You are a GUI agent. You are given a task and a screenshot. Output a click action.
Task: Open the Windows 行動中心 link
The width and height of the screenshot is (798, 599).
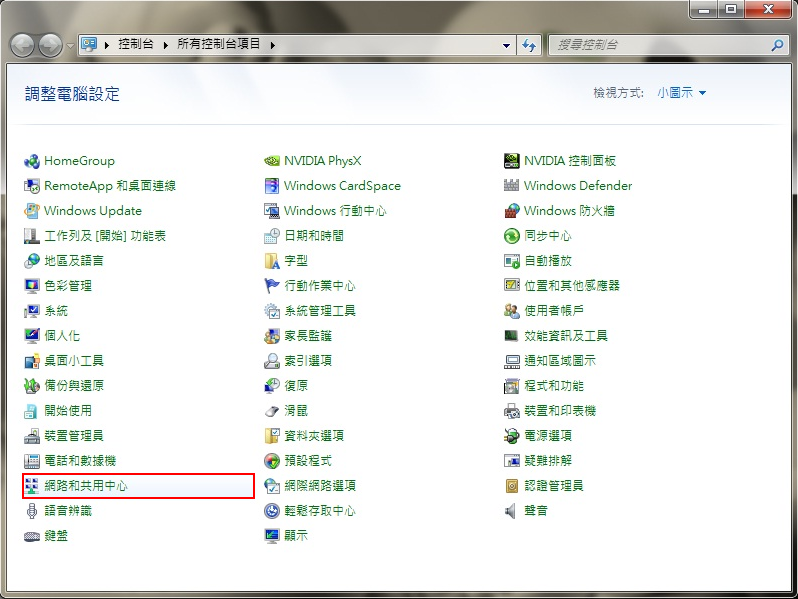click(335, 211)
